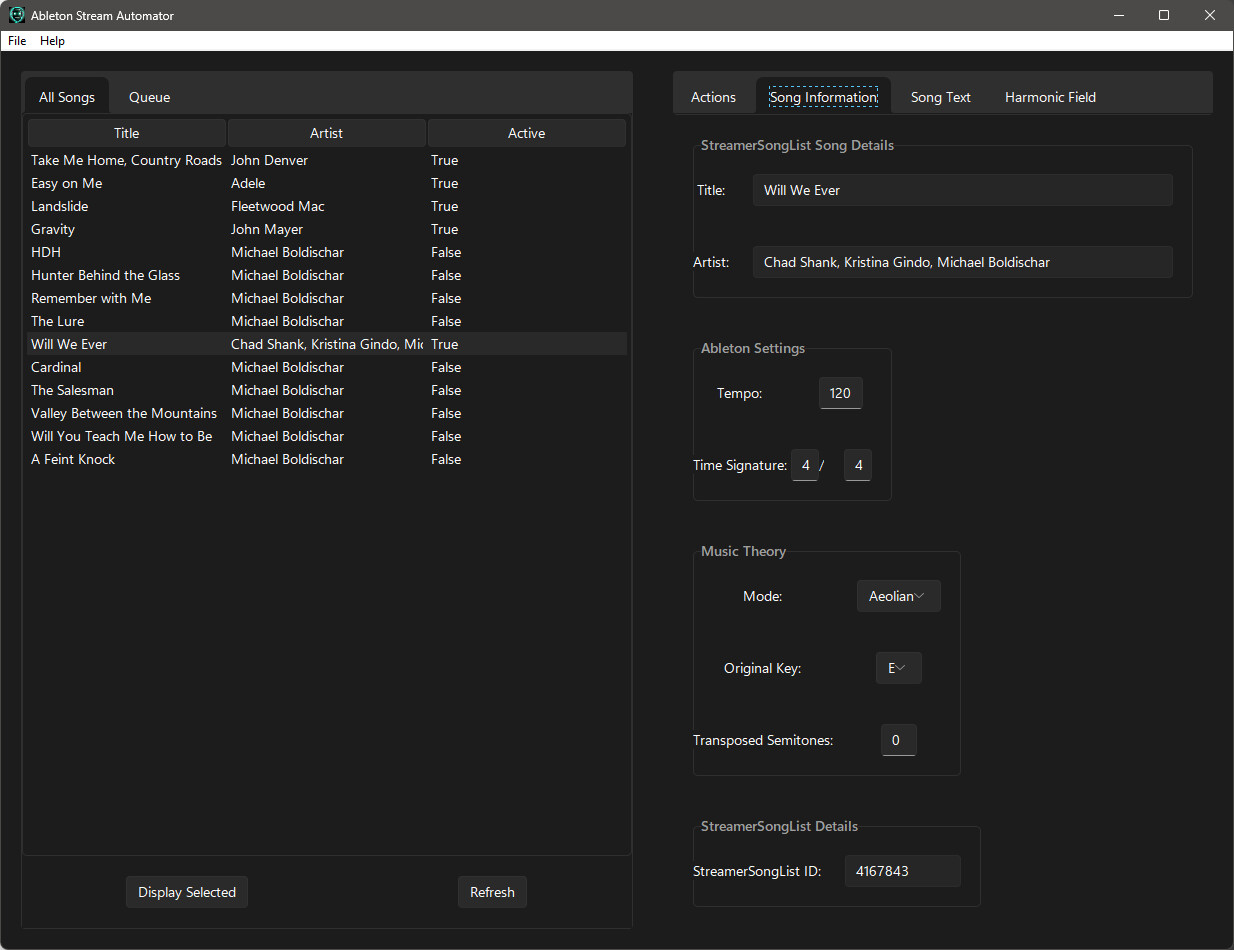Click the Active value for Gravity

(444, 229)
